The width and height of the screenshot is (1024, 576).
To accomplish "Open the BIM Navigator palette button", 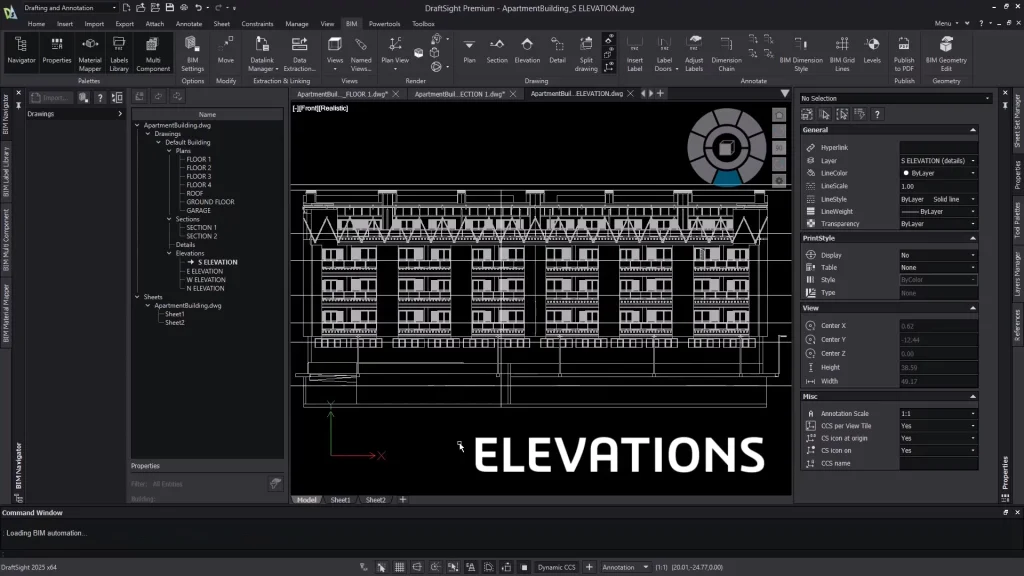I will coord(21,49).
